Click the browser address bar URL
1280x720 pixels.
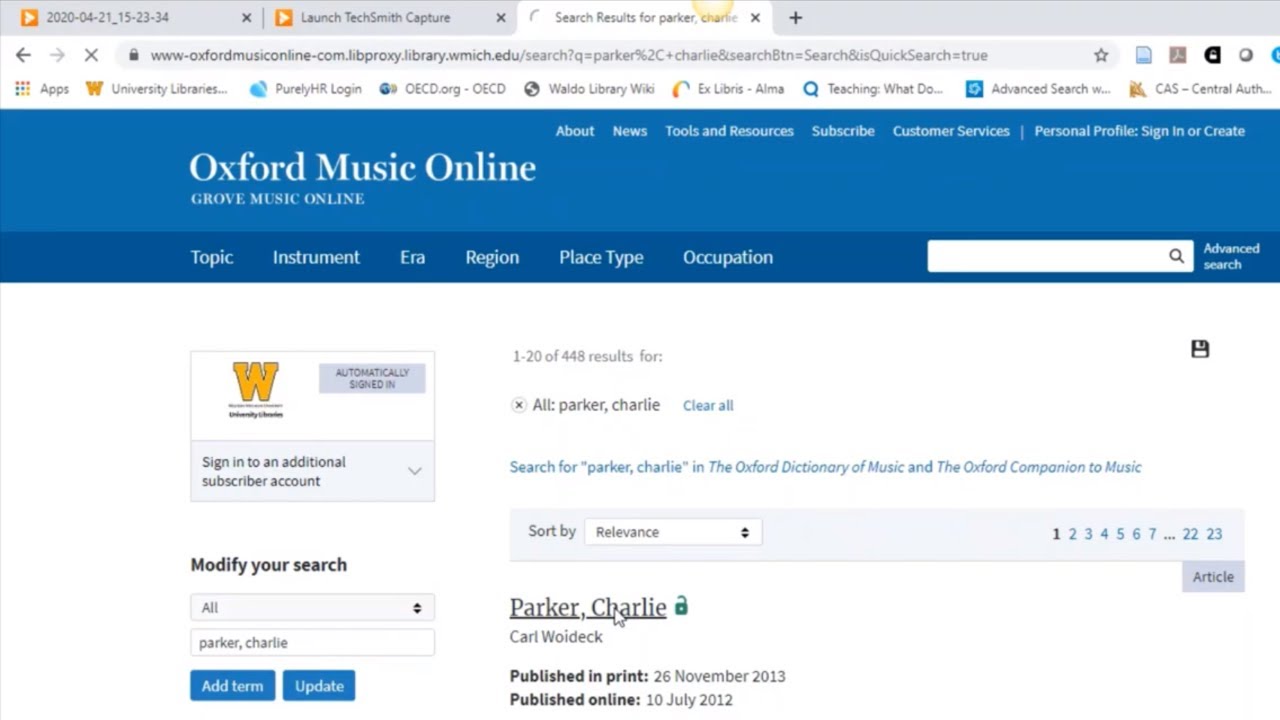tap(569, 55)
